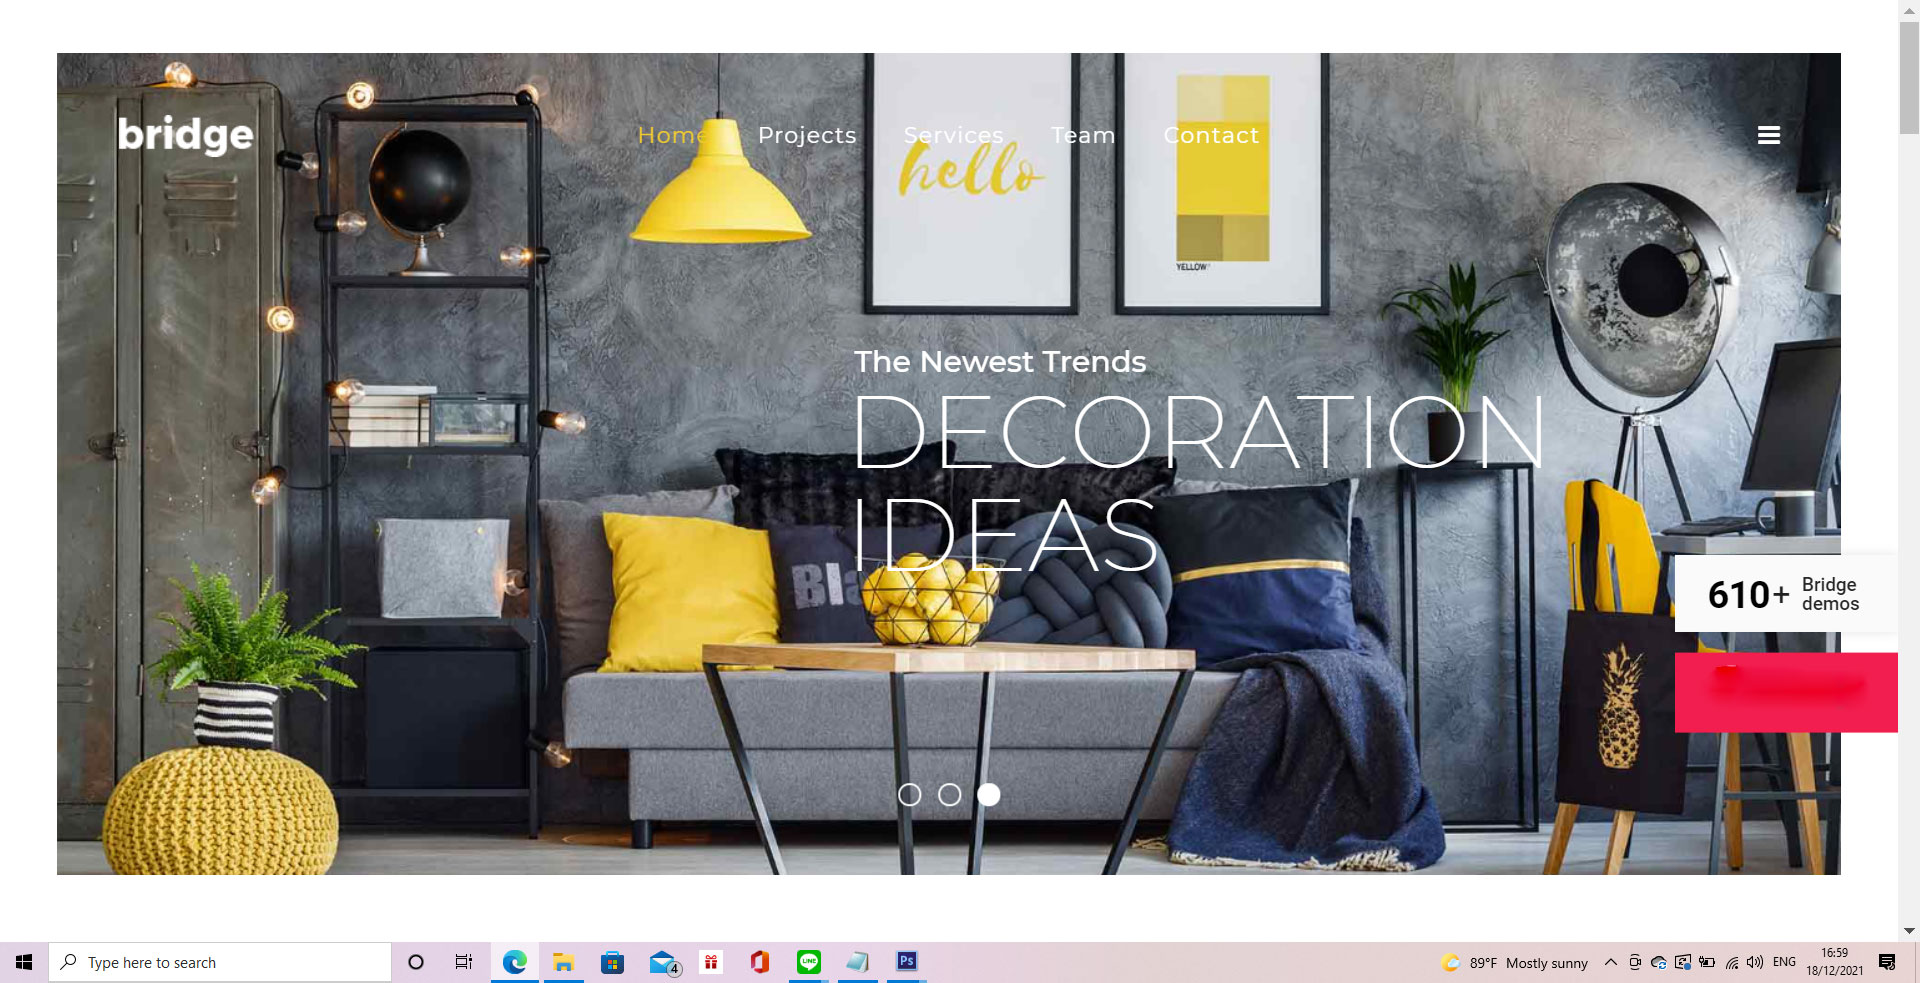Screen dimensions: 1920x983
Task: Open the Services menu item
Action: click(953, 135)
